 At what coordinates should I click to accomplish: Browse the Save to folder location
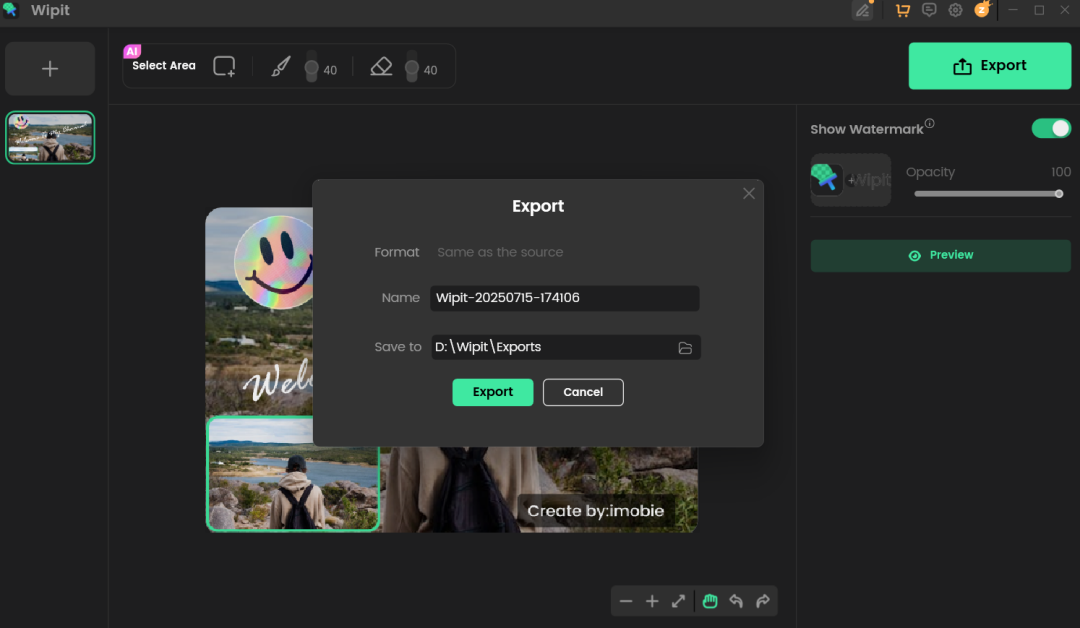[685, 347]
